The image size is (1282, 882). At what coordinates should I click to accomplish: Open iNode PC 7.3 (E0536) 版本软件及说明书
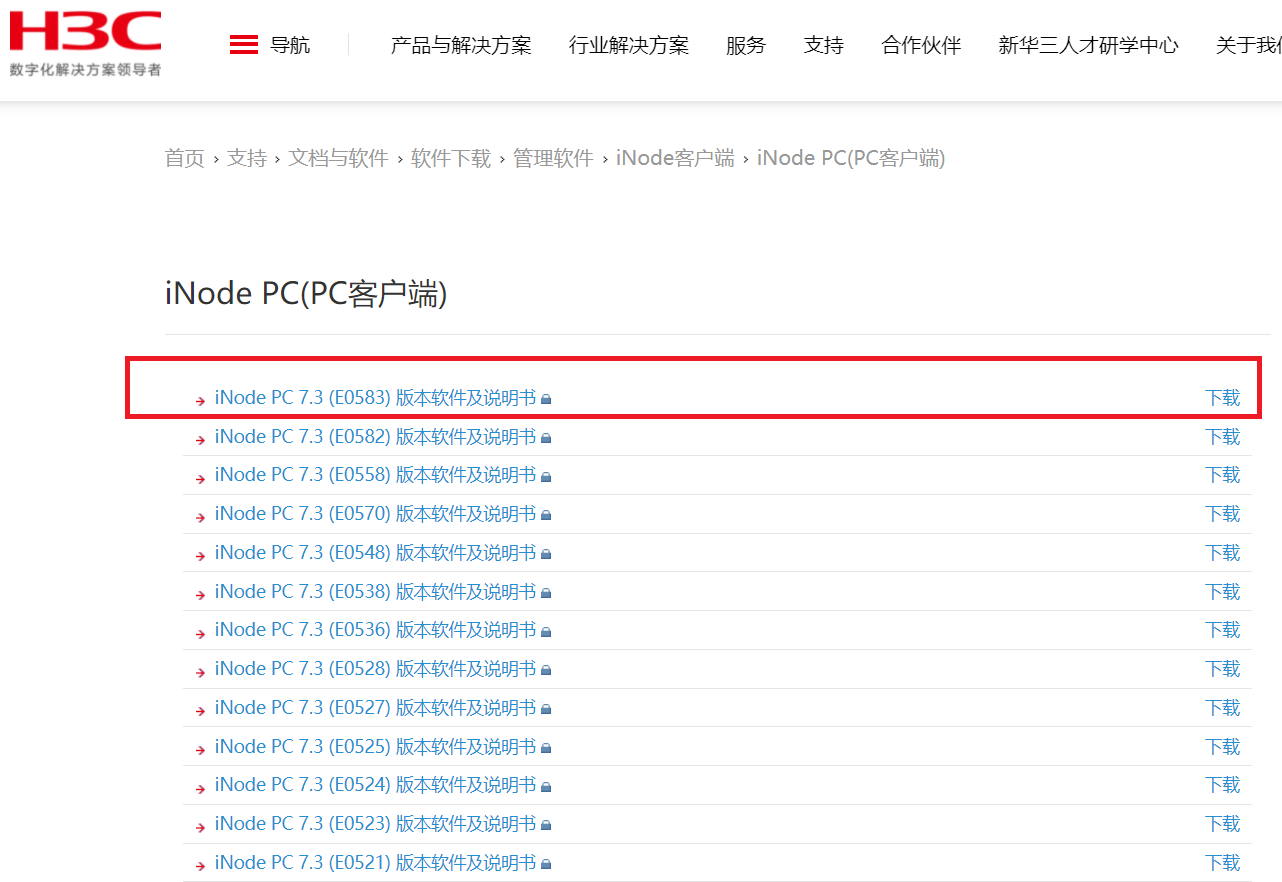375,630
